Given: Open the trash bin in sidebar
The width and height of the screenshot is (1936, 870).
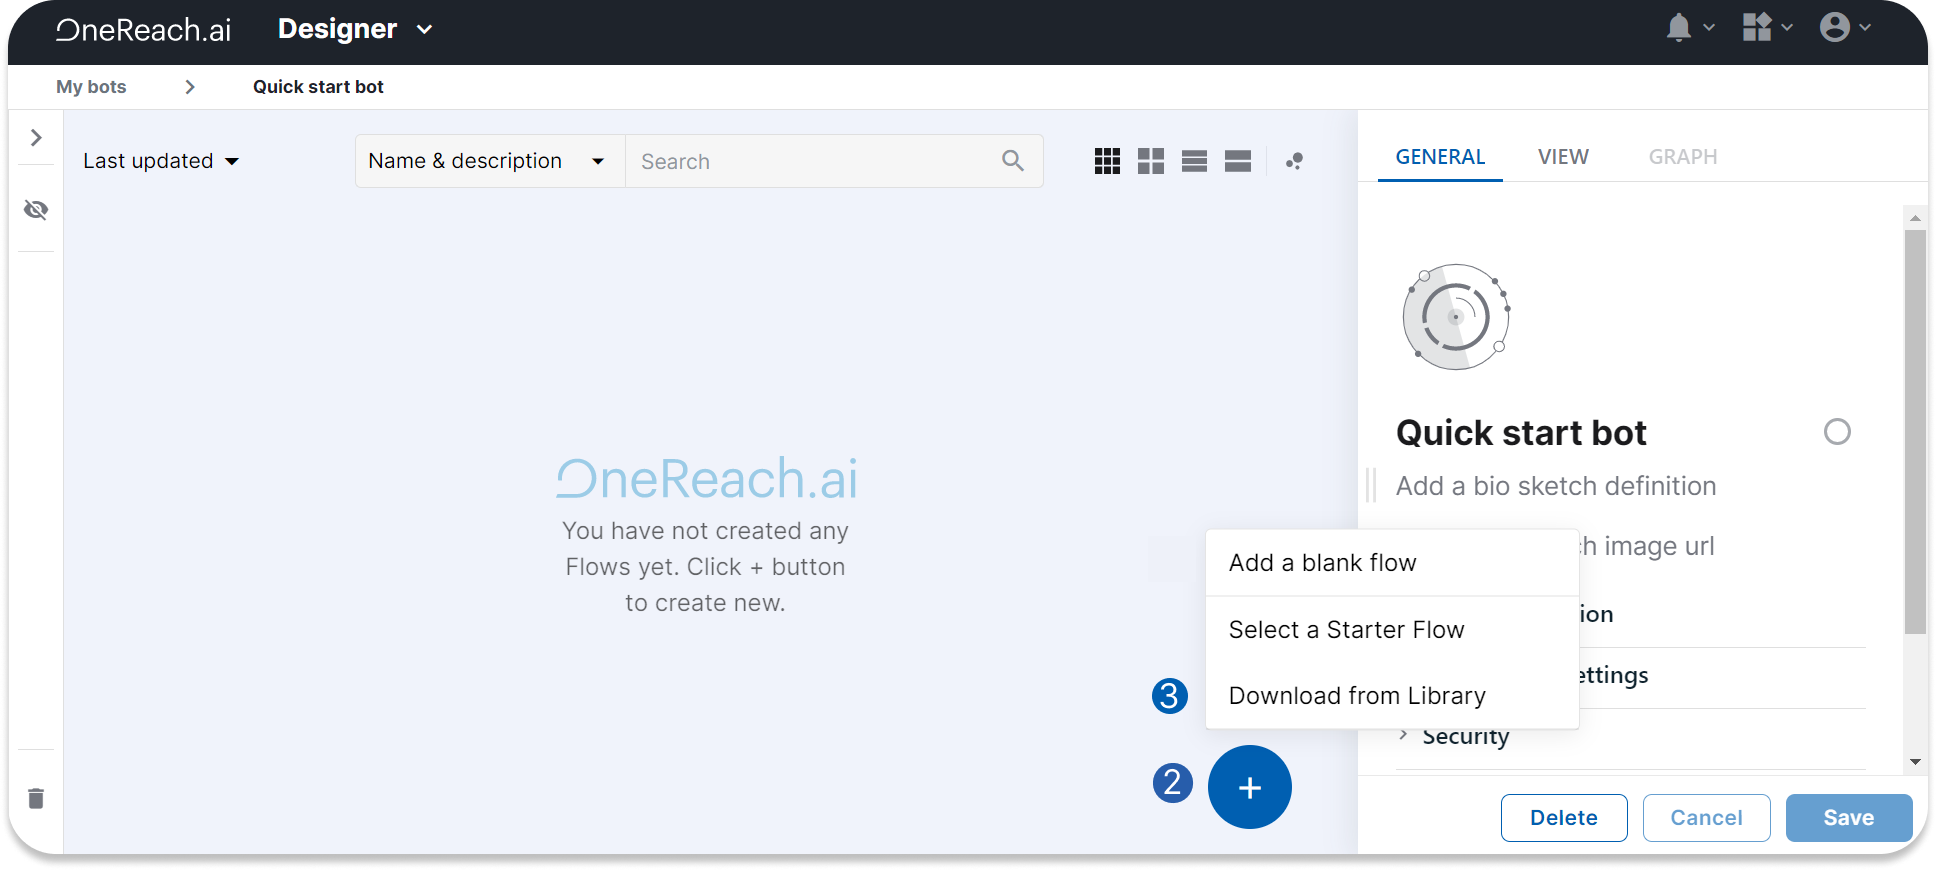Looking at the screenshot, I should click(36, 798).
